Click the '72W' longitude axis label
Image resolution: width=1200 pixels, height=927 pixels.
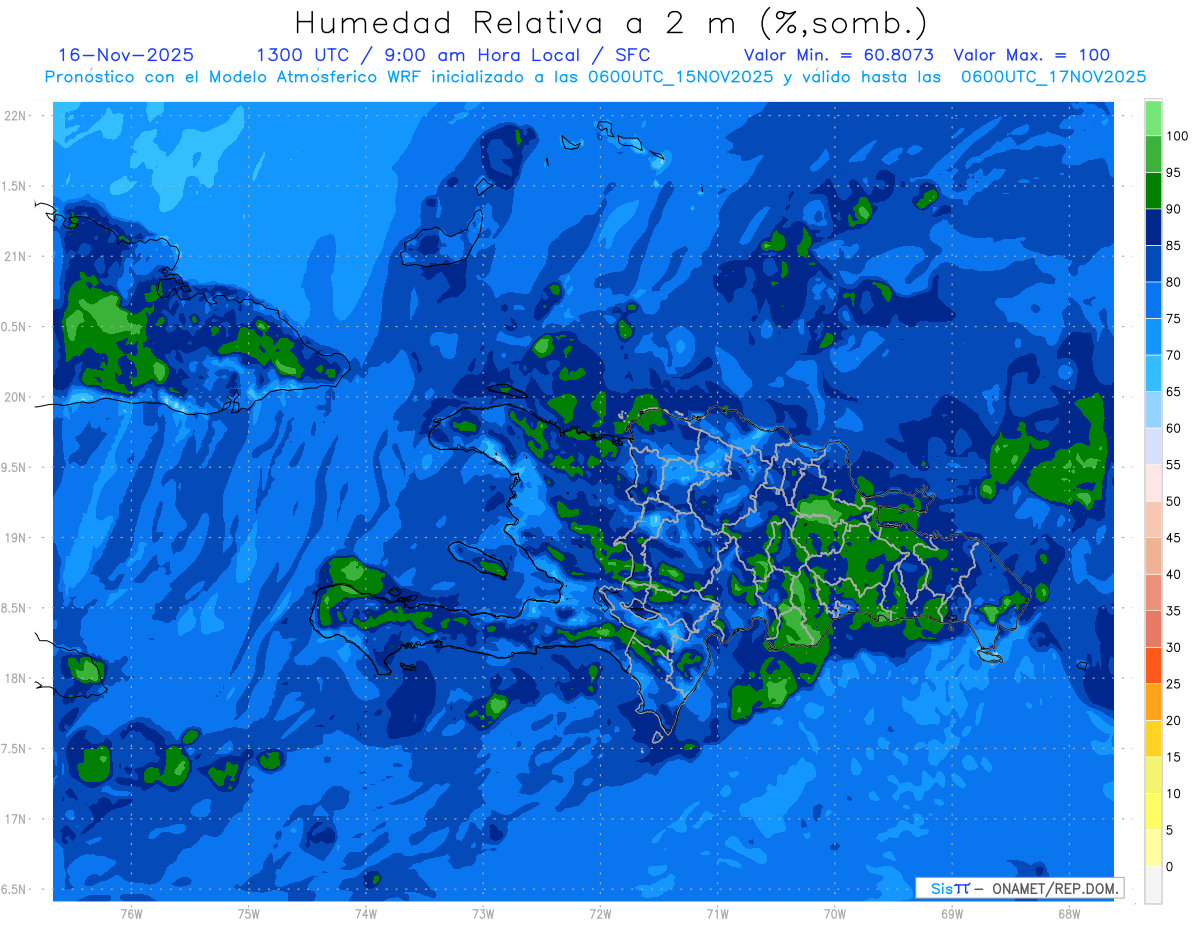point(600,913)
